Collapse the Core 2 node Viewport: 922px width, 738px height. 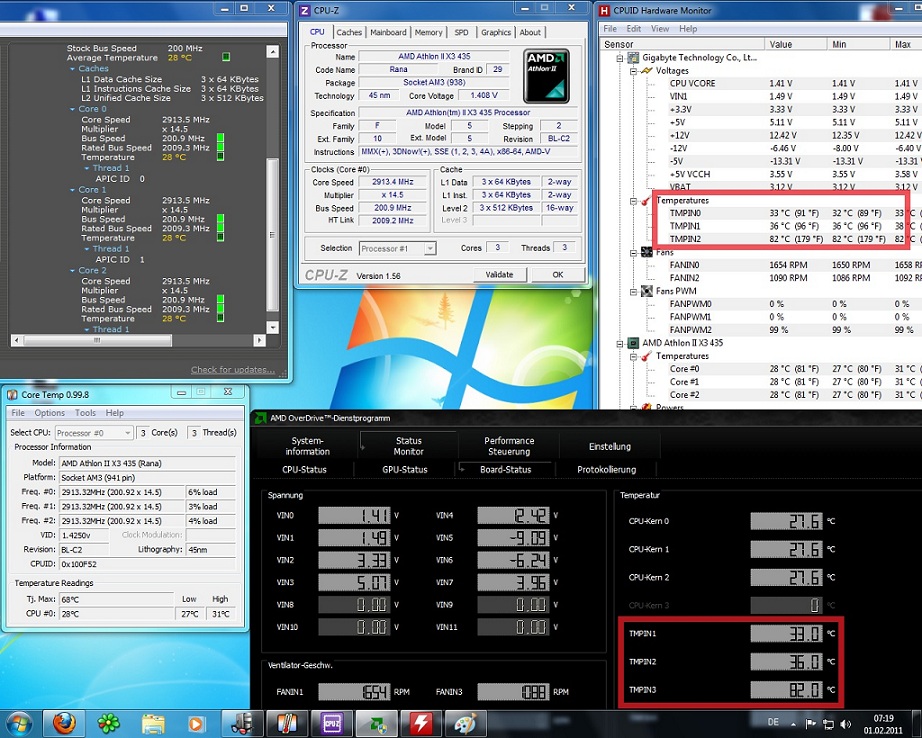click(x=72, y=271)
